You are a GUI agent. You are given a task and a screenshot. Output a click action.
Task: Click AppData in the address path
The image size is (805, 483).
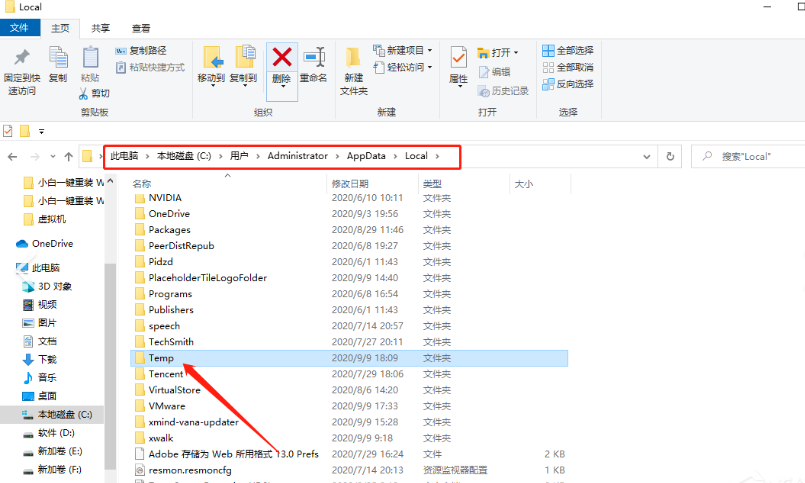pyautogui.click(x=366, y=156)
